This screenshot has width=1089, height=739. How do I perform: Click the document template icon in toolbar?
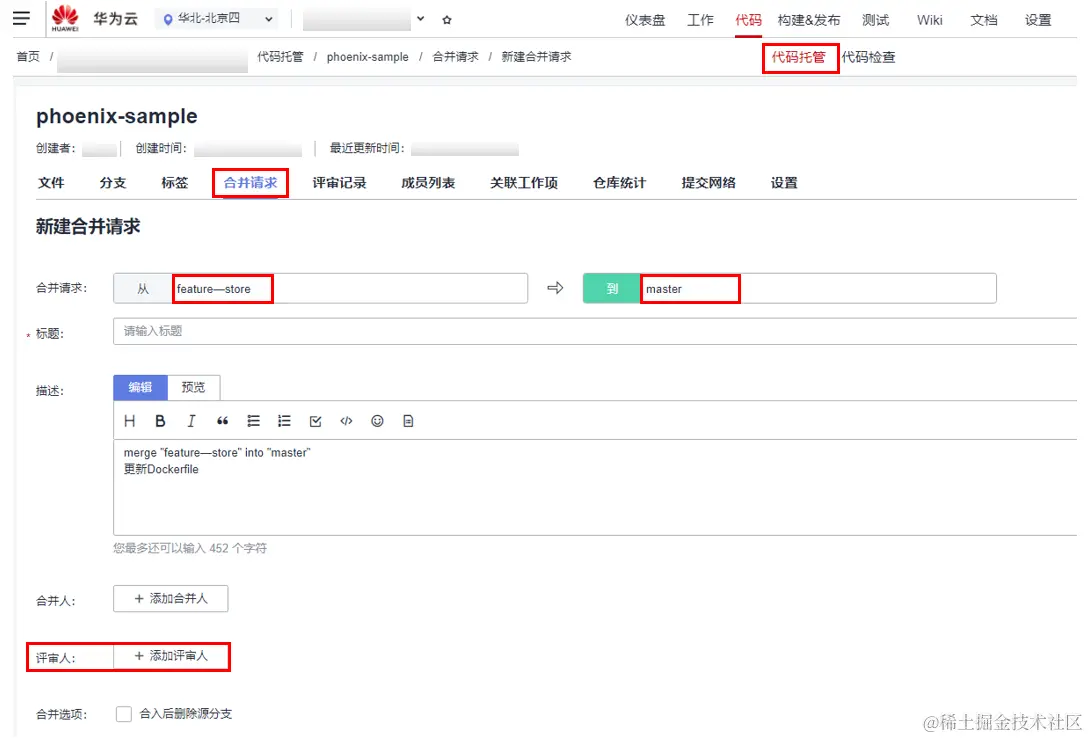tap(408, 421)
